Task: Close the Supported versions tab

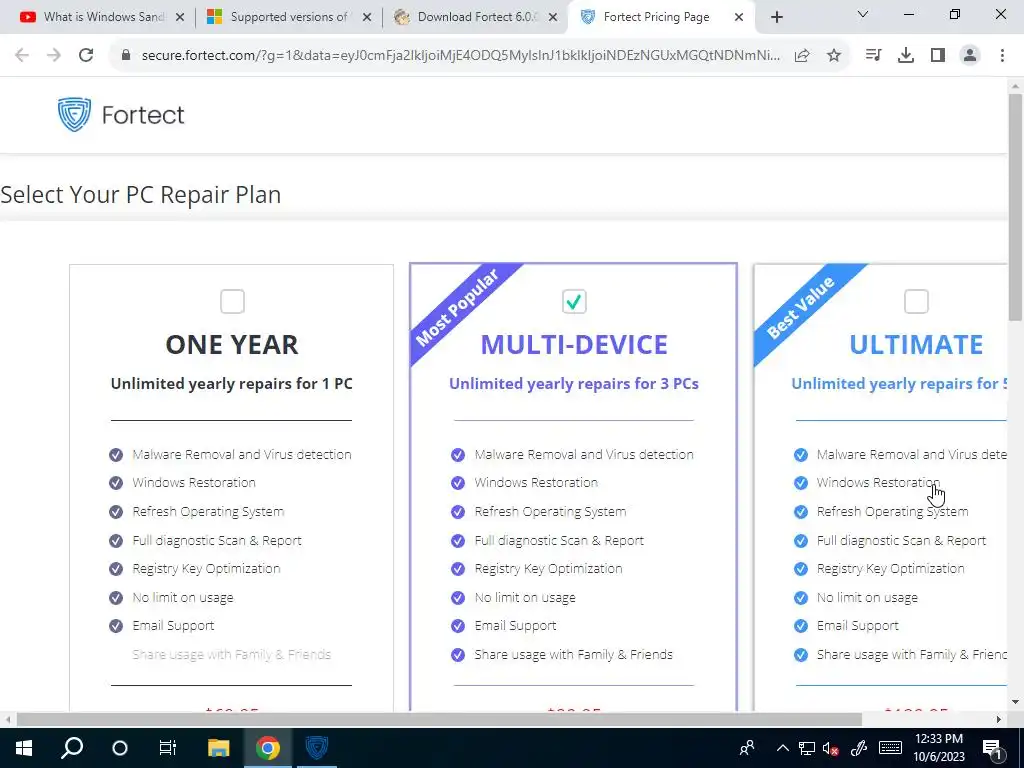Action: [367, 18]
